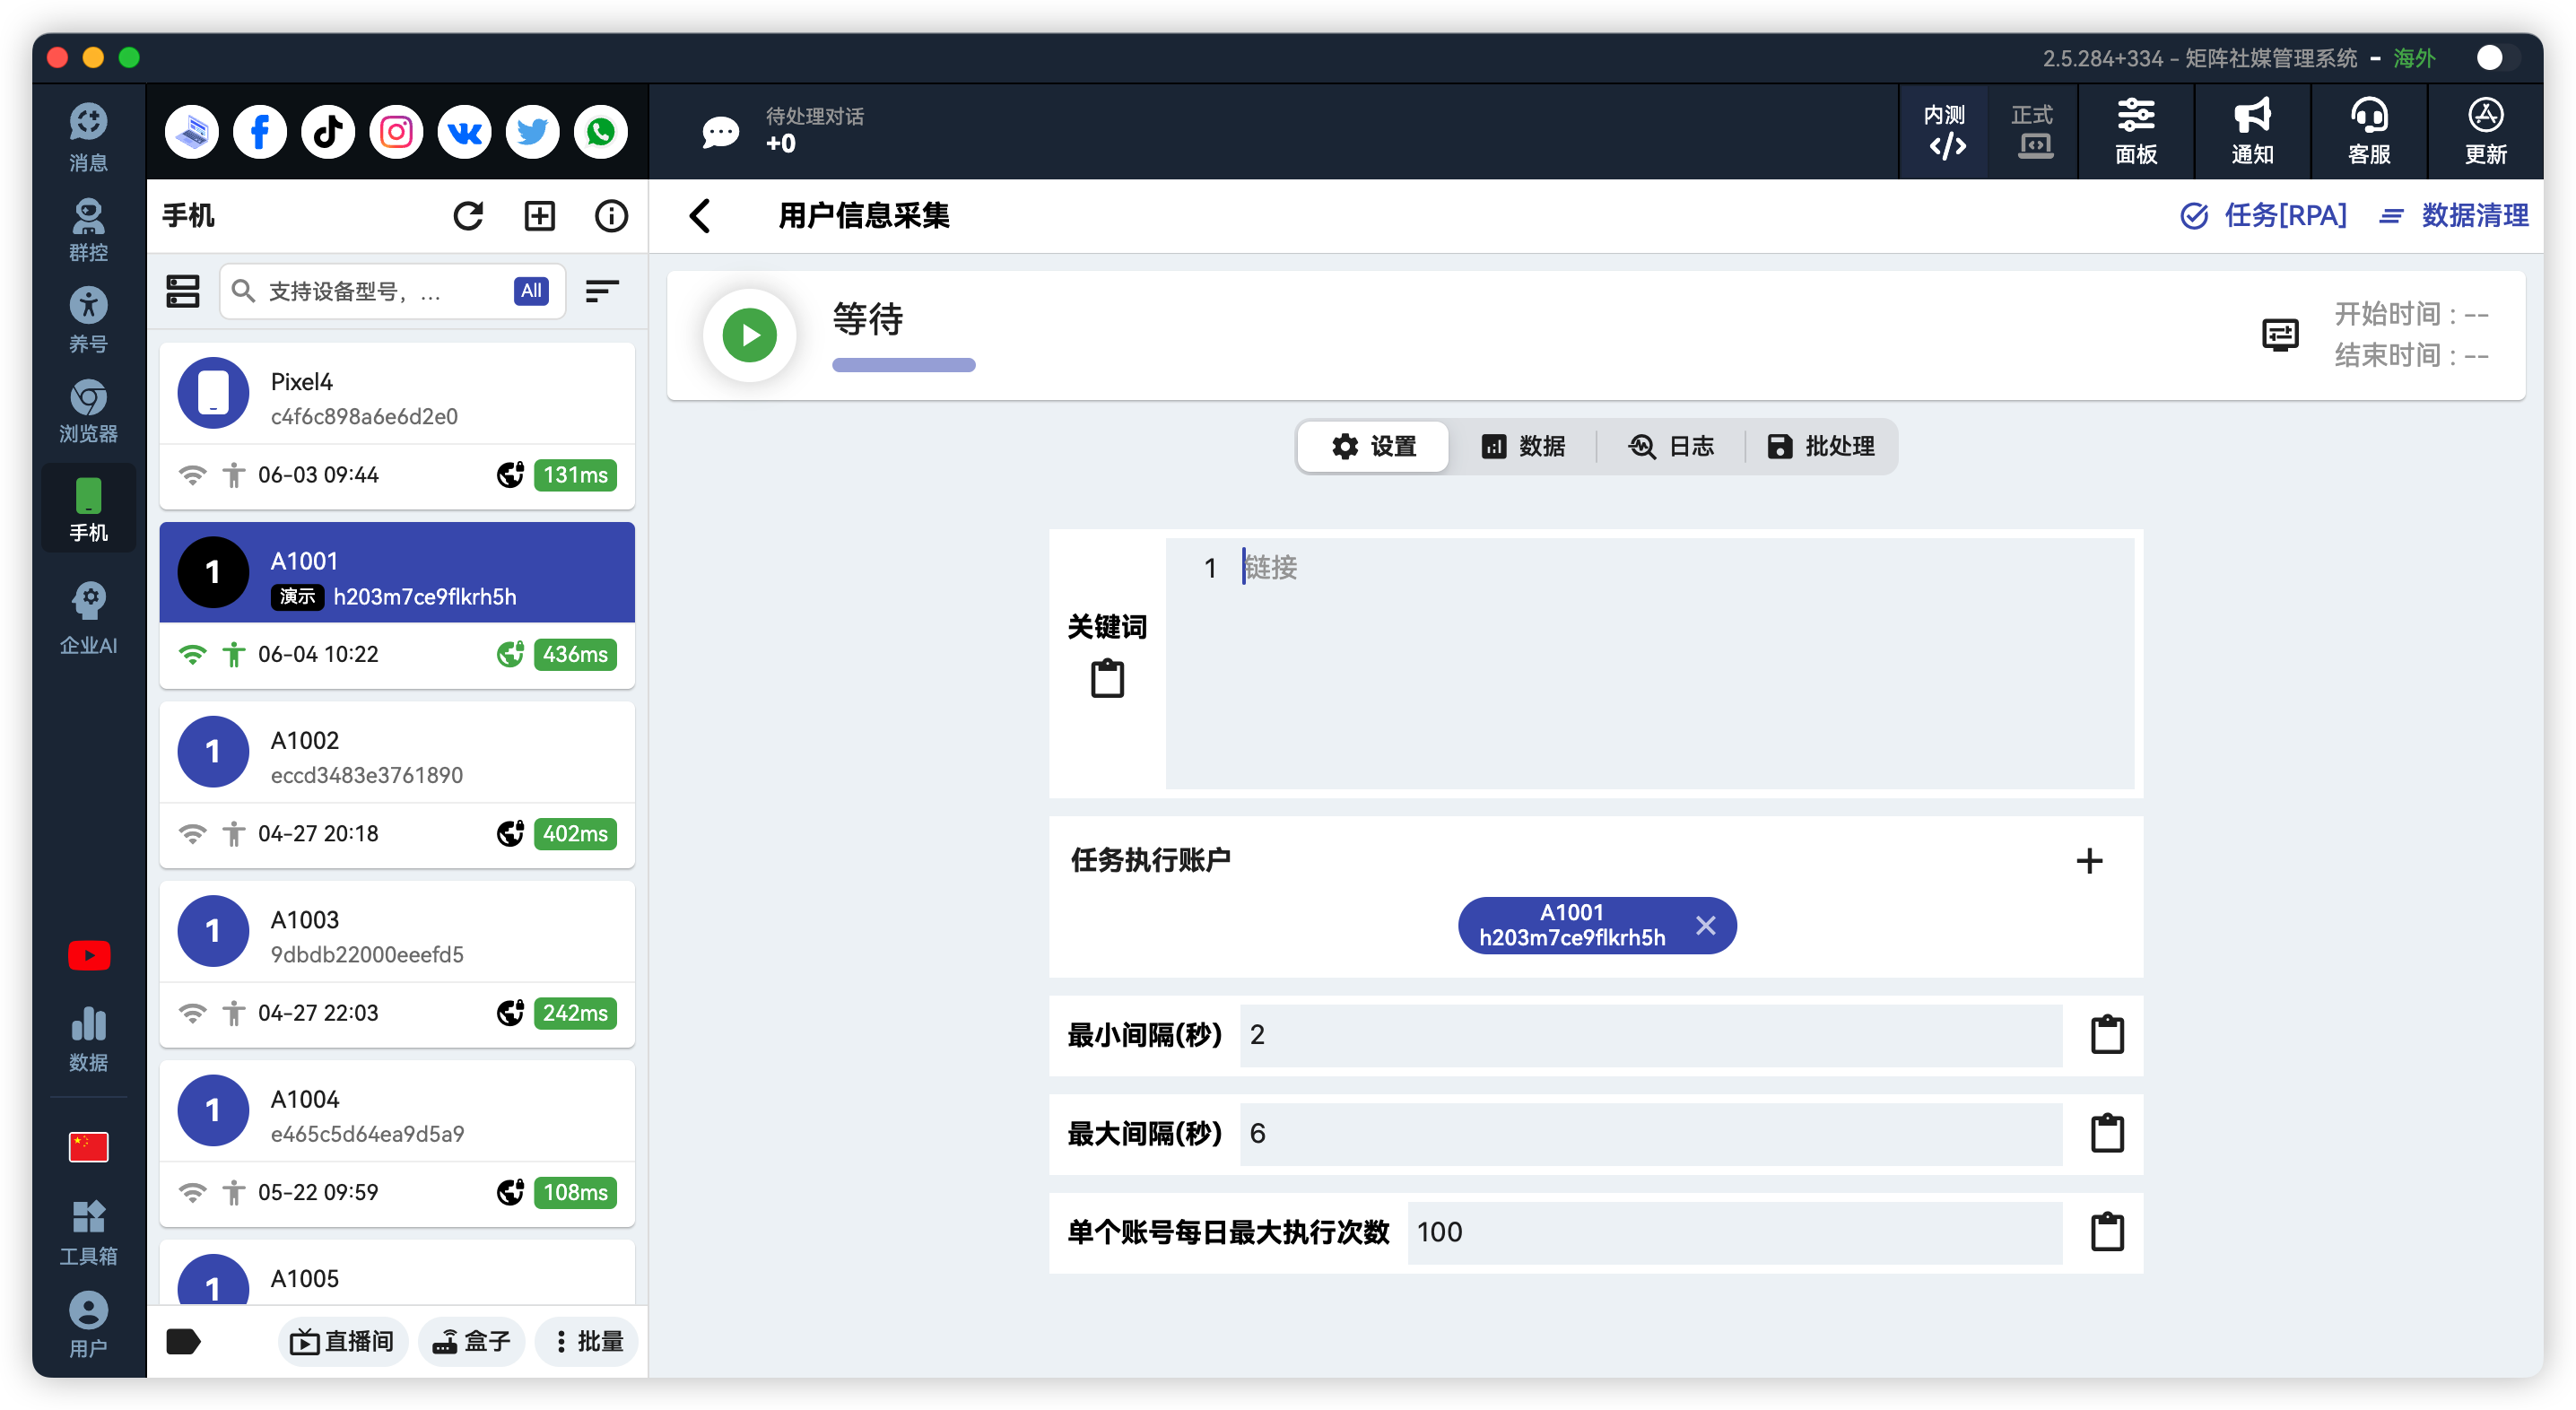Open the 群控 group control section

tap(88, 229)
